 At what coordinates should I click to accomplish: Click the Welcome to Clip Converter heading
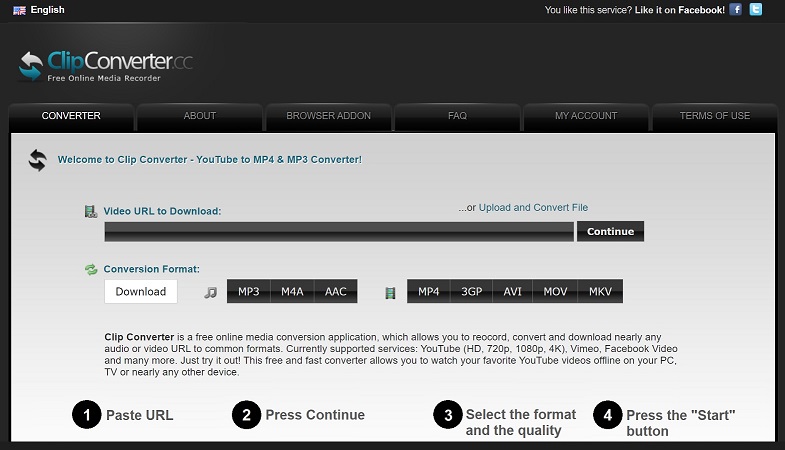(209, 160)
